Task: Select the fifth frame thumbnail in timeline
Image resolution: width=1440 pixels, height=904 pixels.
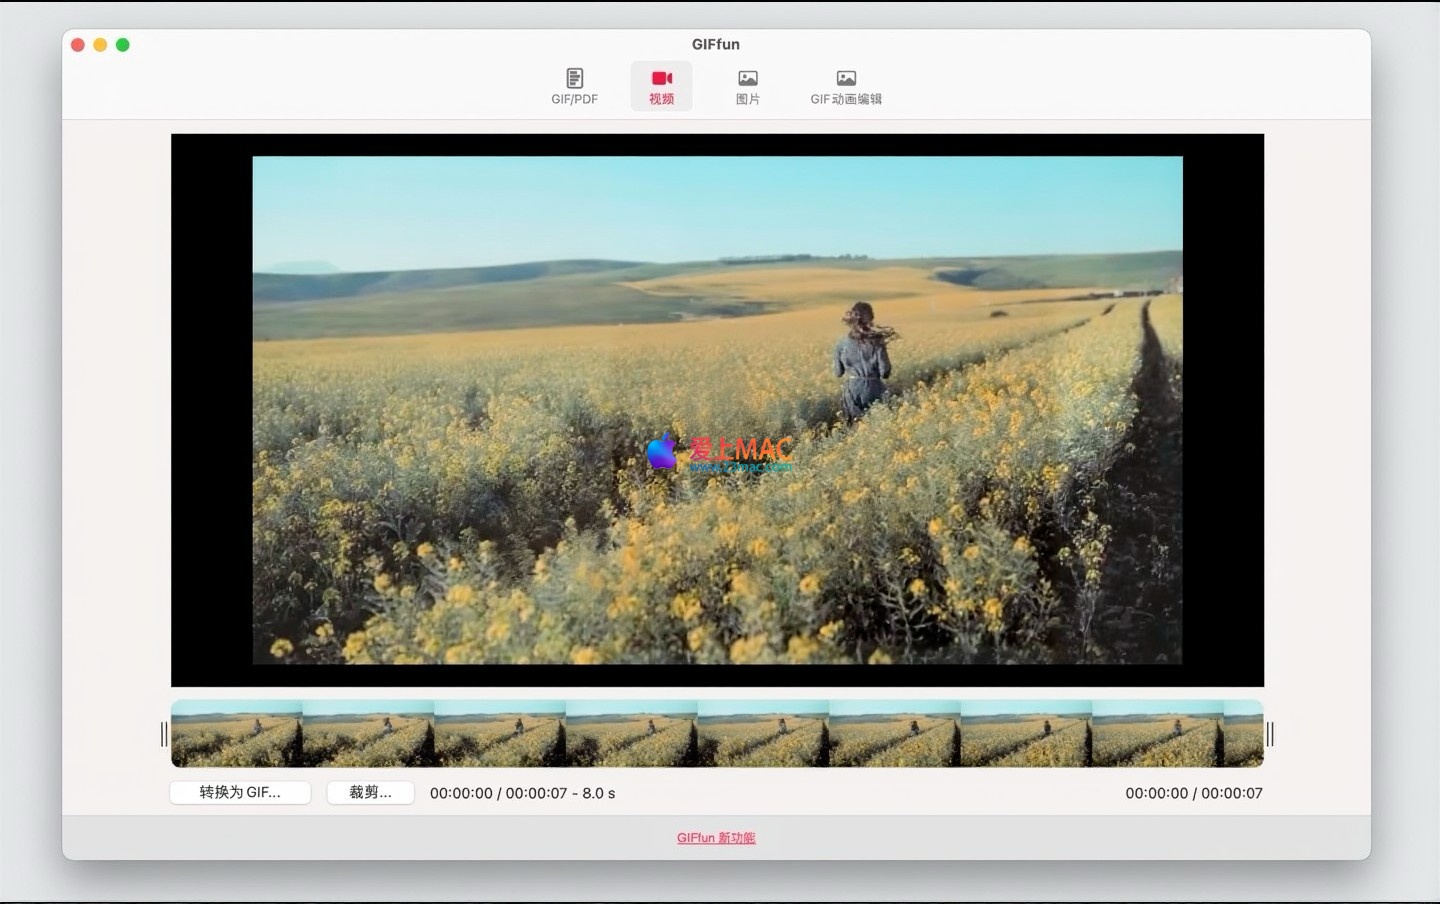Action: (763, 734)
